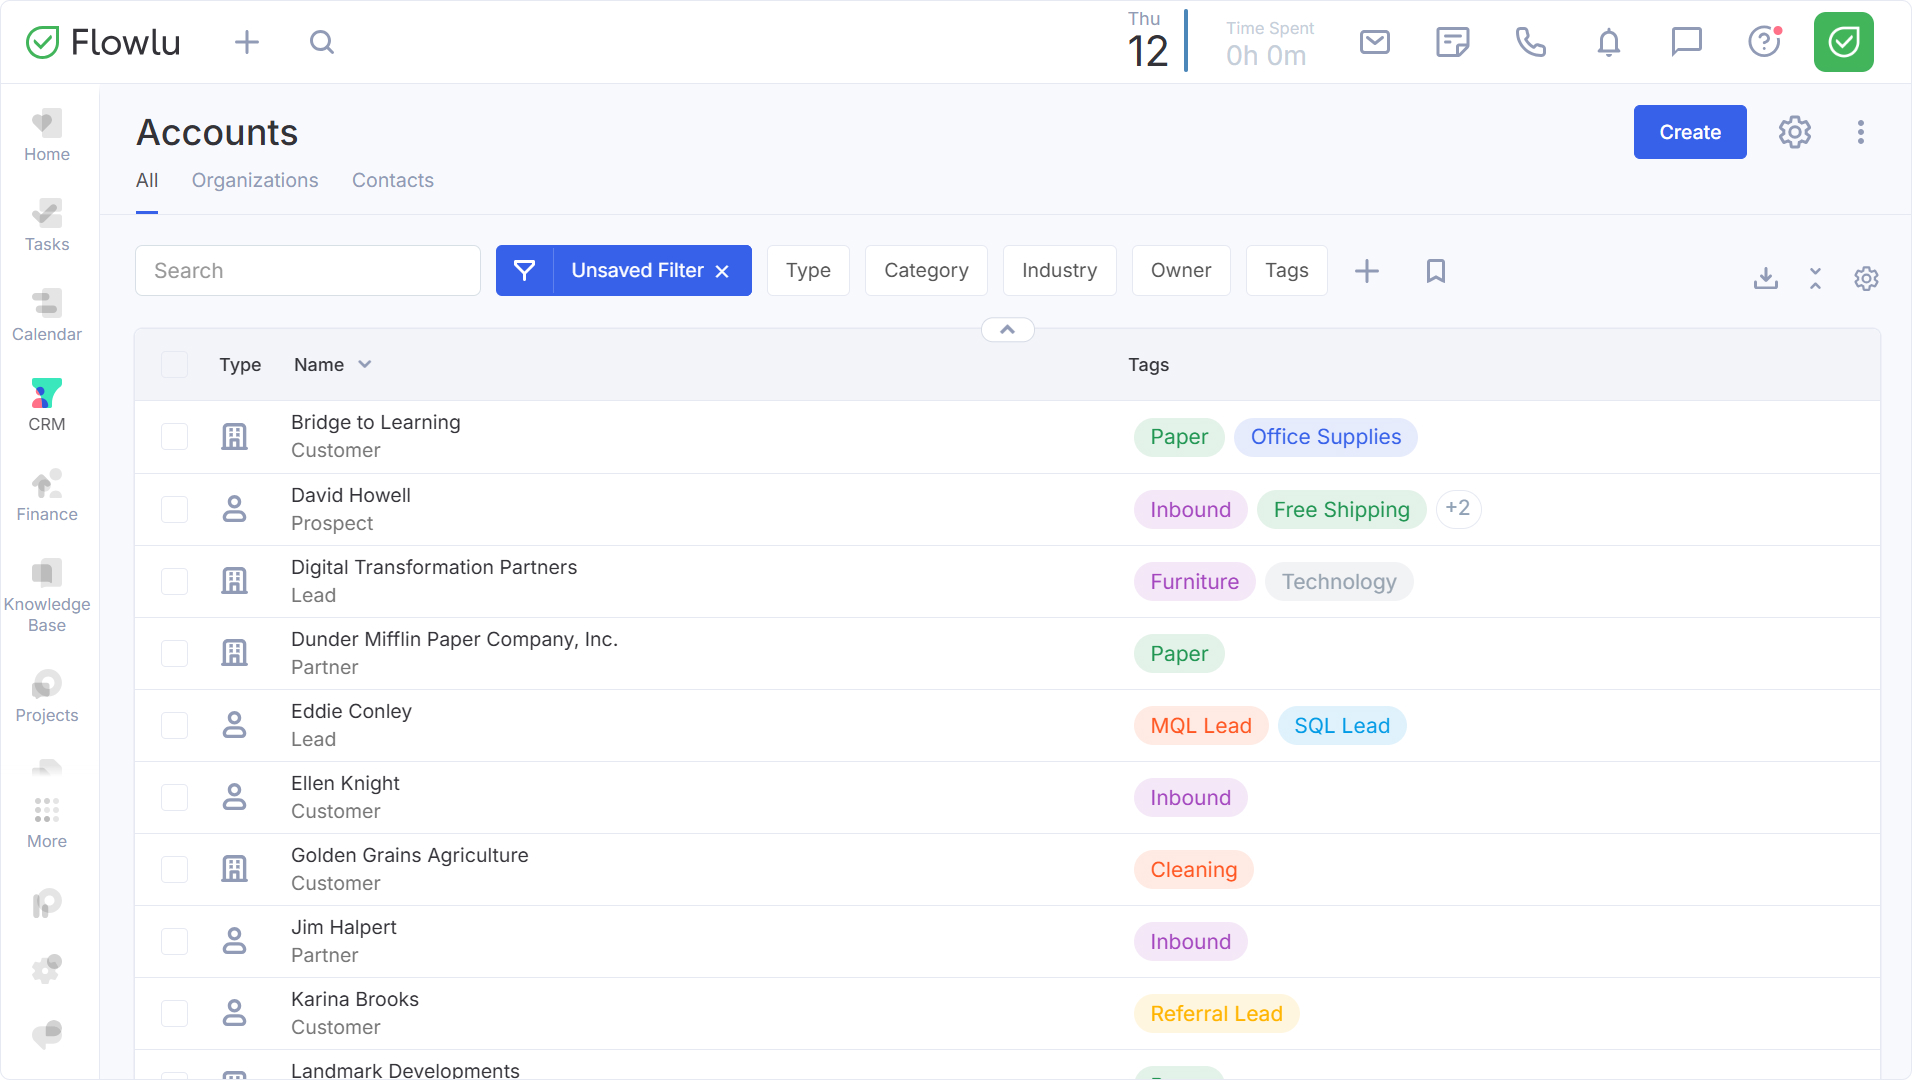This screenshot has width=1912, height=1080.
Task: Open the Industry filter dropdown
Action: pos(1059,271)
